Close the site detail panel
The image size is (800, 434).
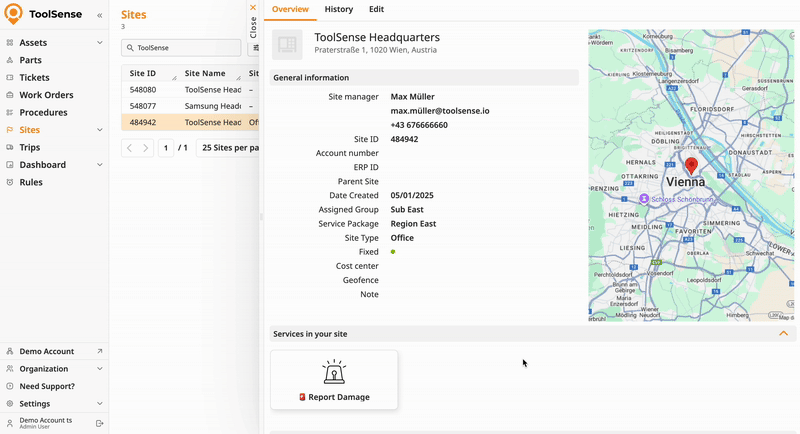(x=253, y=8)
